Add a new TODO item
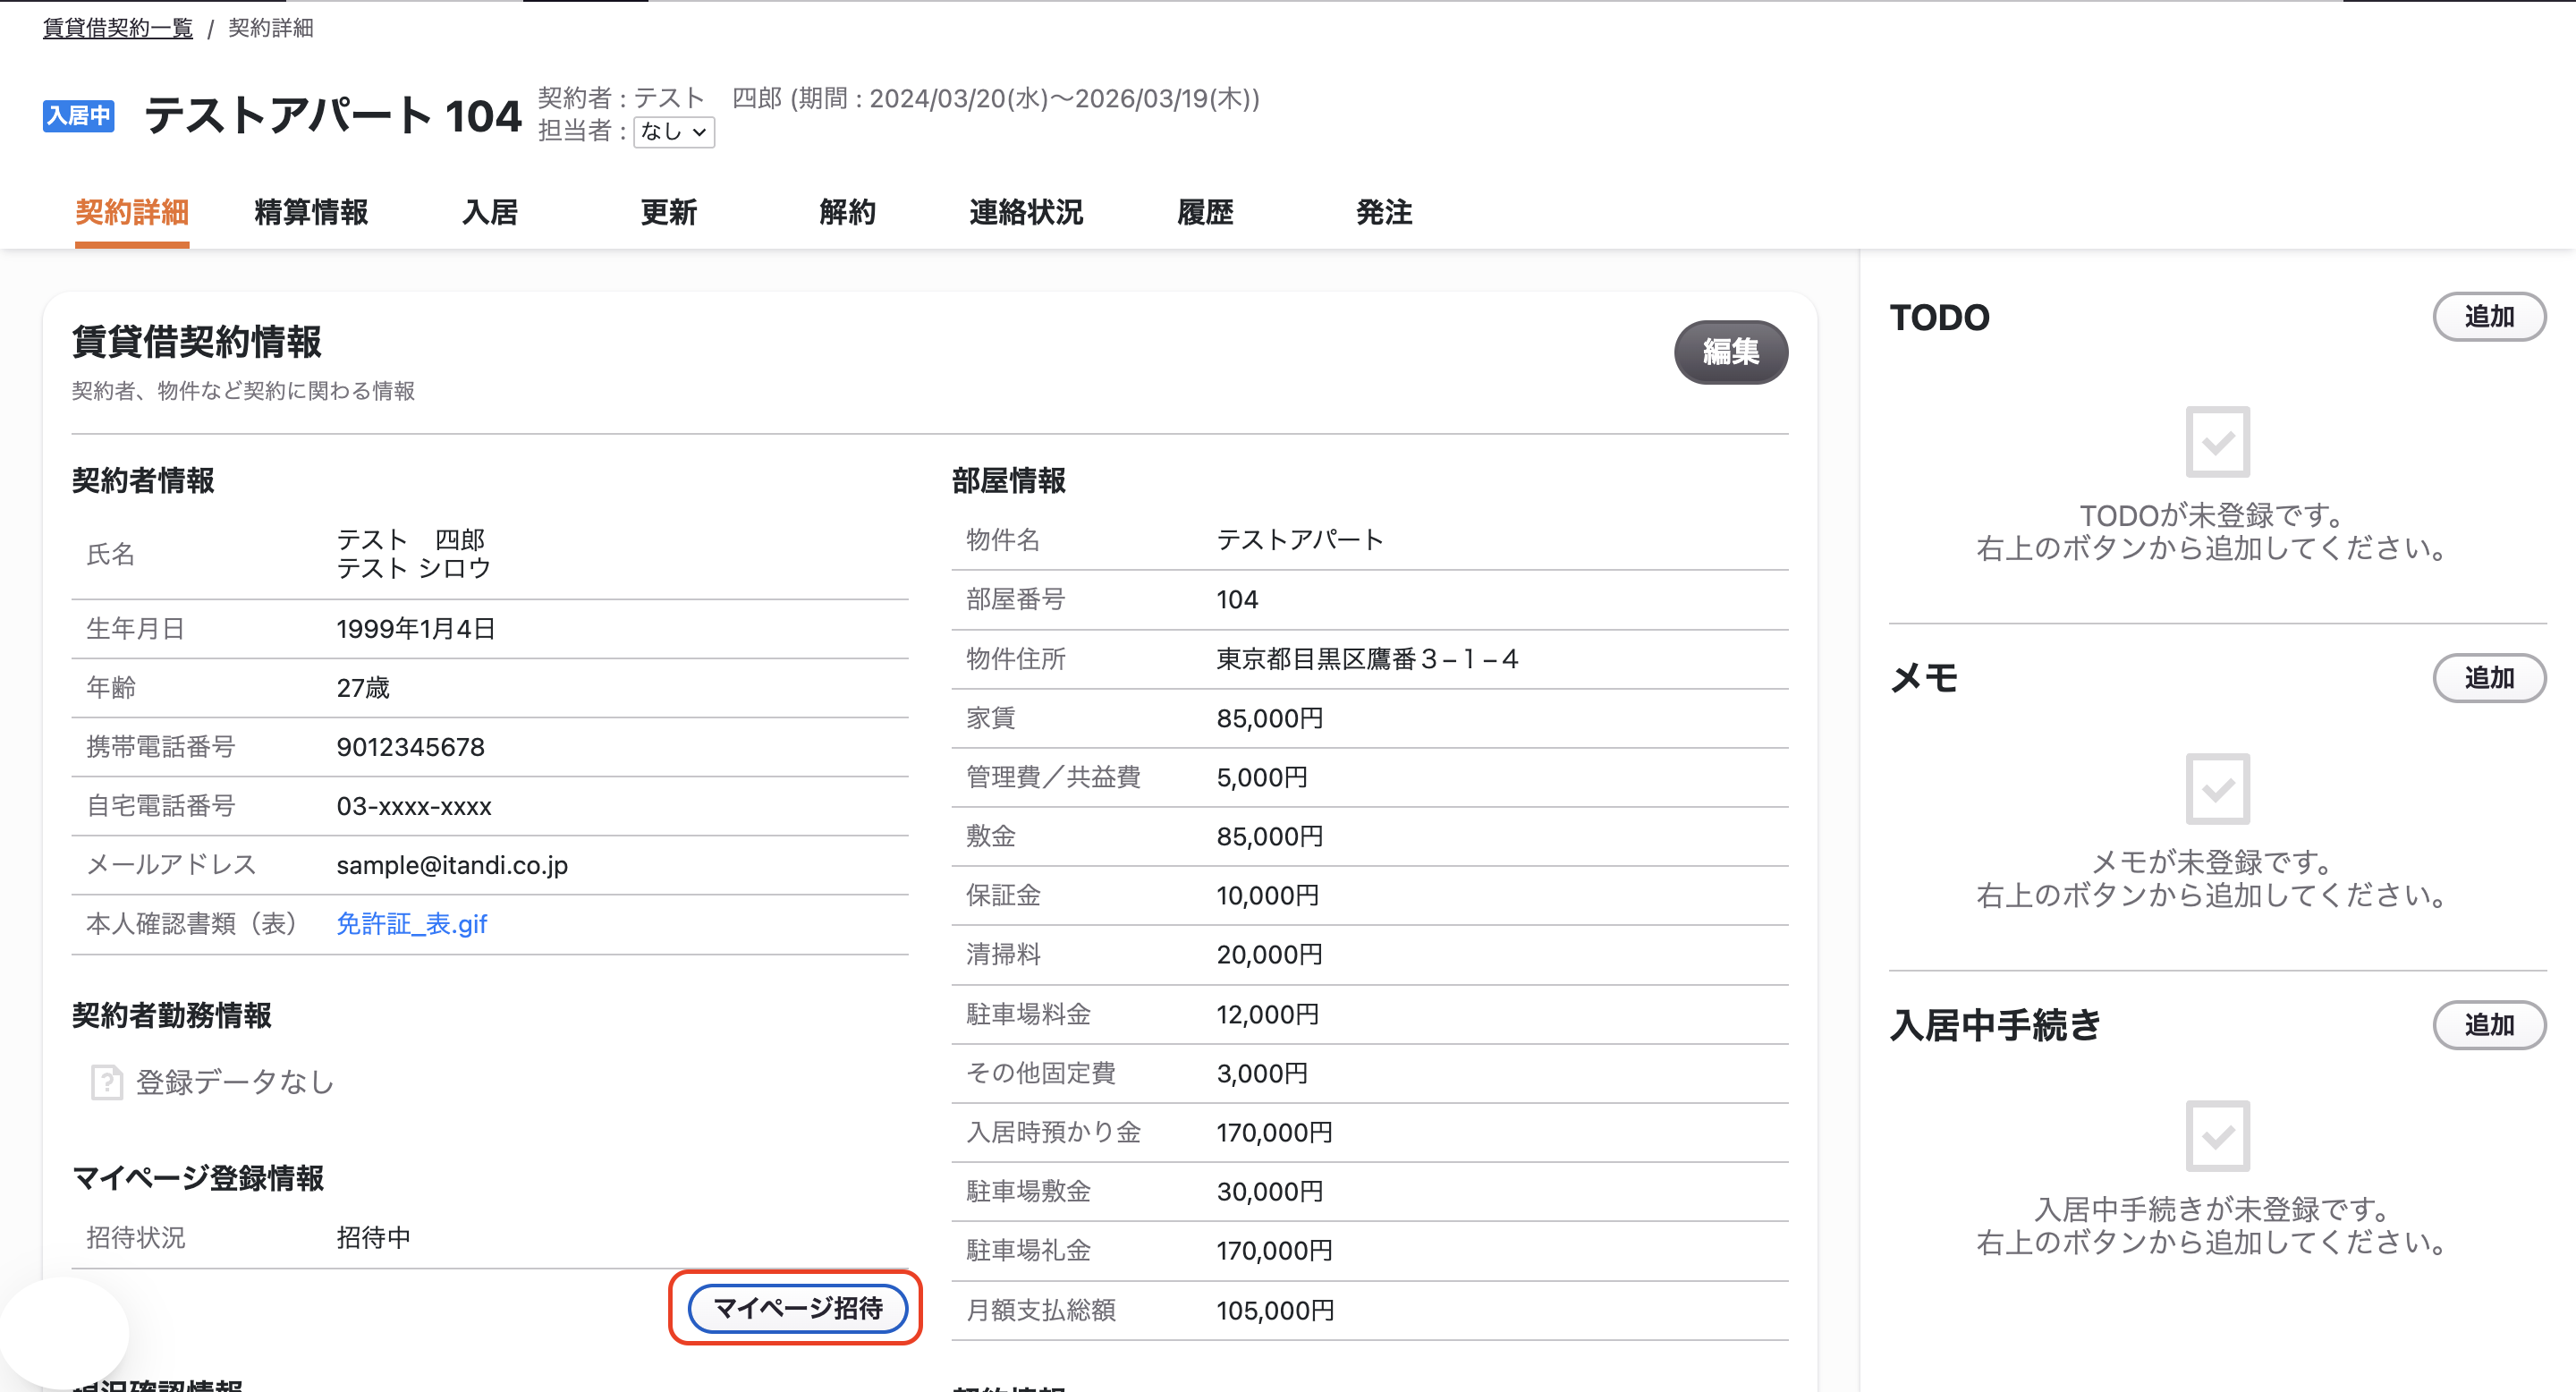The width and height of the screenshot is (2576, 1392). (x=2489, y=317)
